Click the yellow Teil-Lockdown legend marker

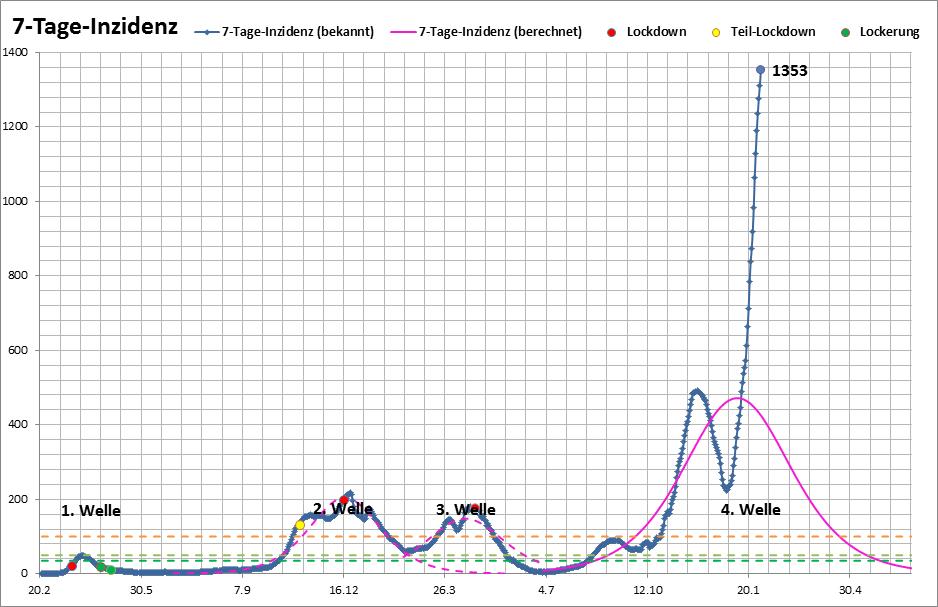[716, 32]
